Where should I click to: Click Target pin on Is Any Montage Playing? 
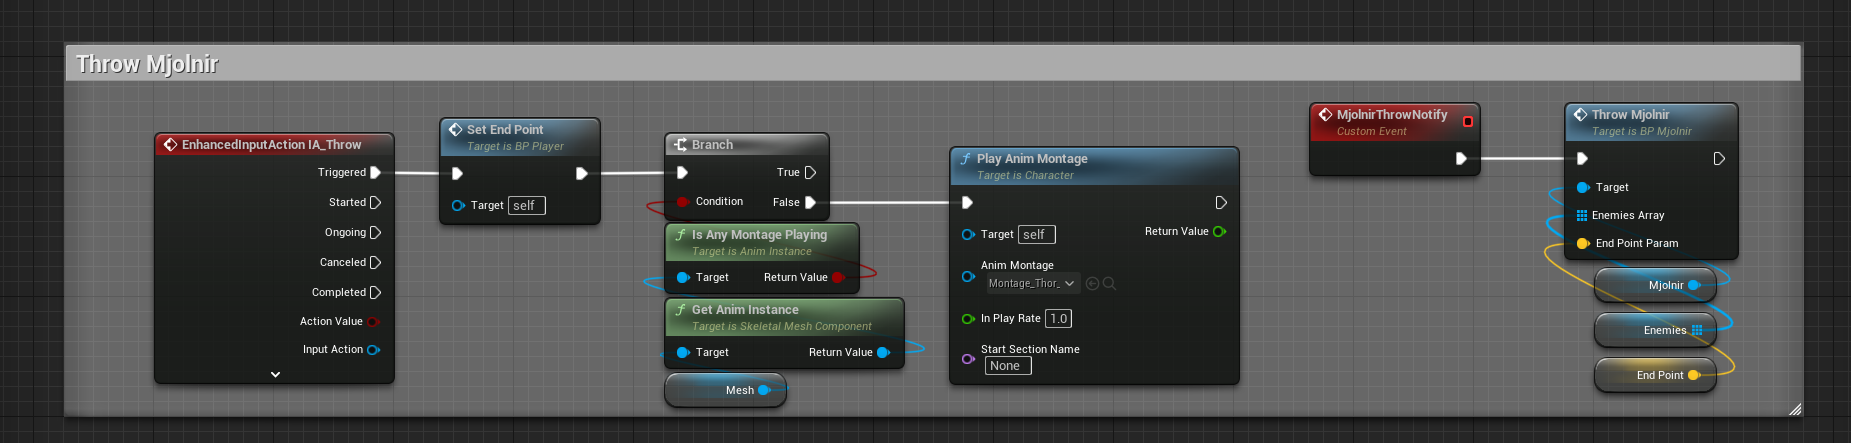tap(683, 278)
